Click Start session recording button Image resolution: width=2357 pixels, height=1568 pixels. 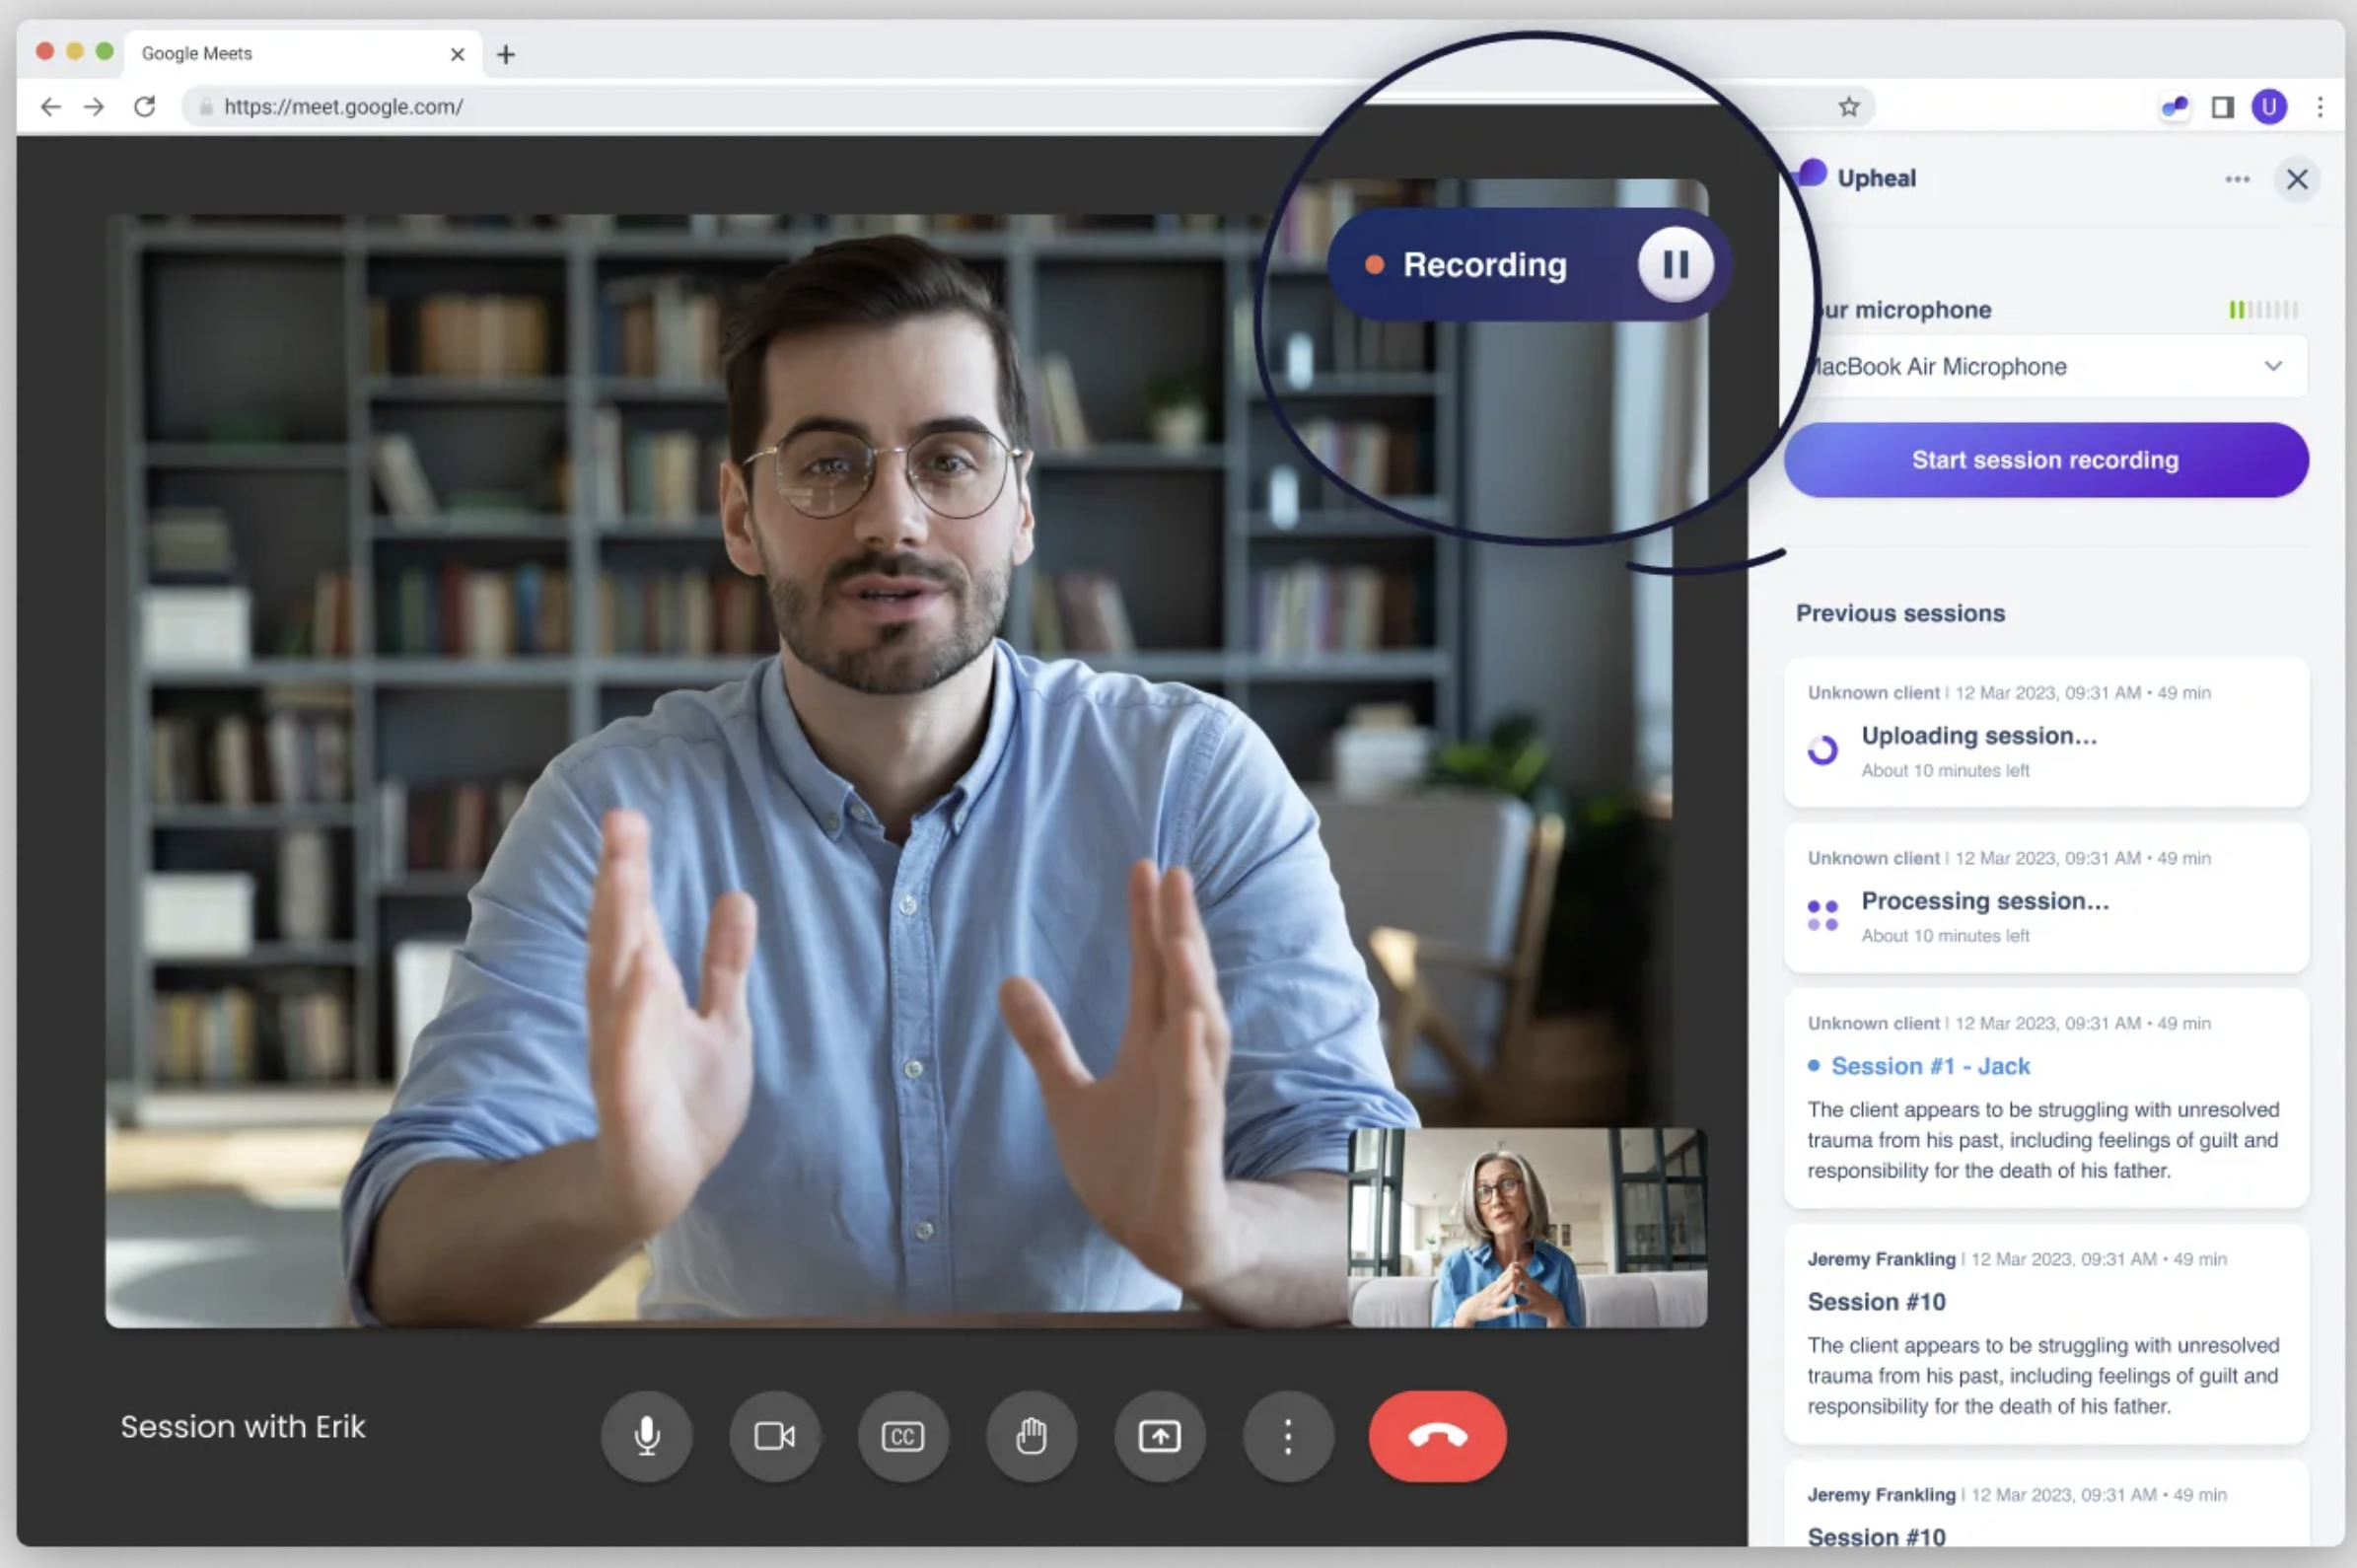2045,460
